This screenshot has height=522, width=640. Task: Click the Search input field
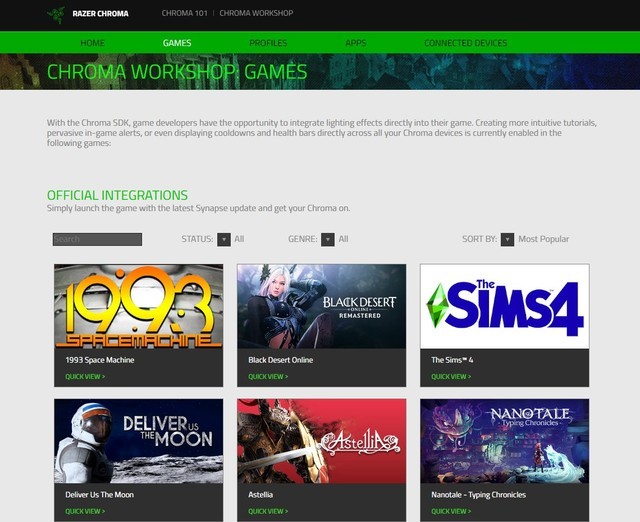point(98,239)
